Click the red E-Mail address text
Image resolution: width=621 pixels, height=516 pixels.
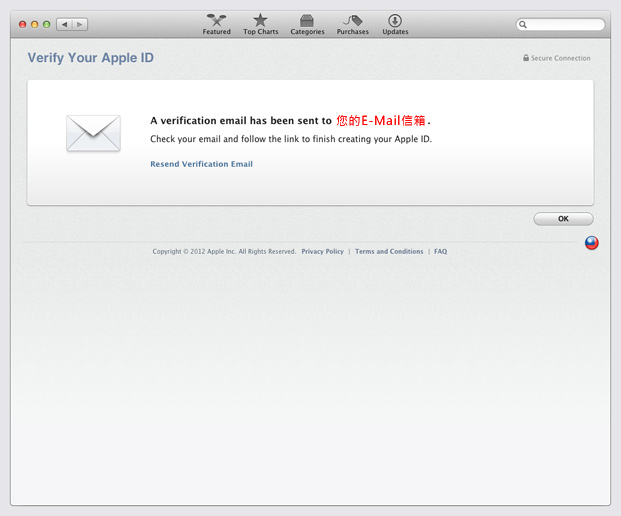pyautogui.click(x=381, y=120)
